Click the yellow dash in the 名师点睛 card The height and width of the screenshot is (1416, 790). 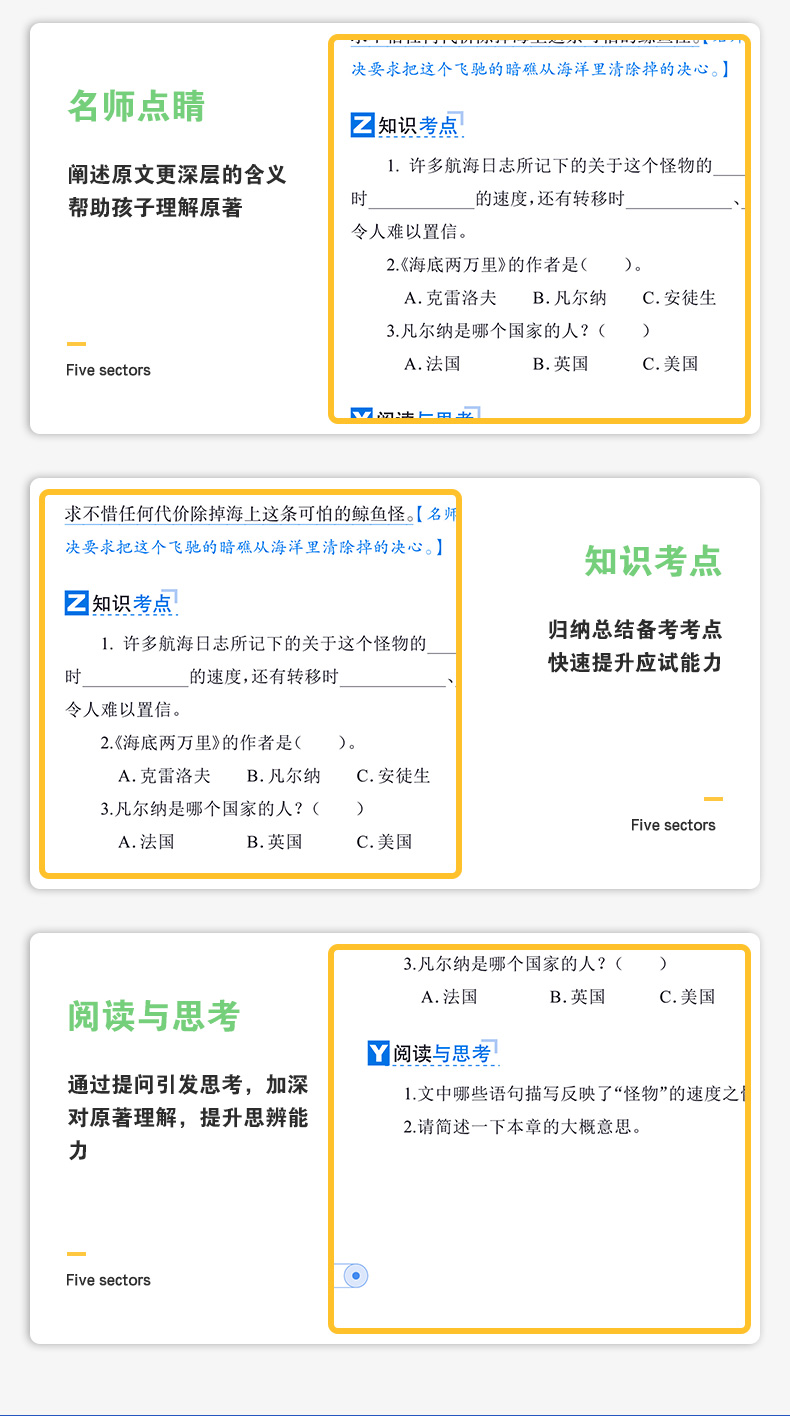point(76,344)
